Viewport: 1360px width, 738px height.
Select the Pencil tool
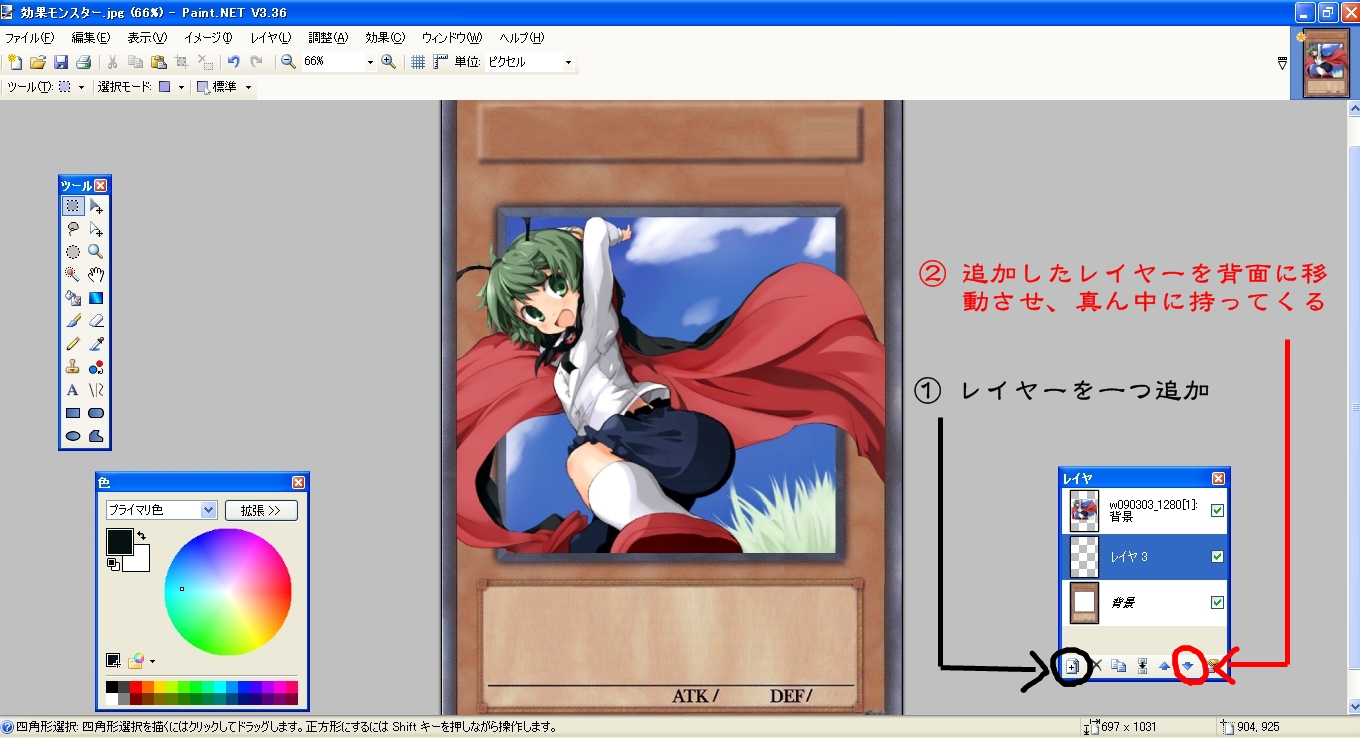click(x=73, y=344)
